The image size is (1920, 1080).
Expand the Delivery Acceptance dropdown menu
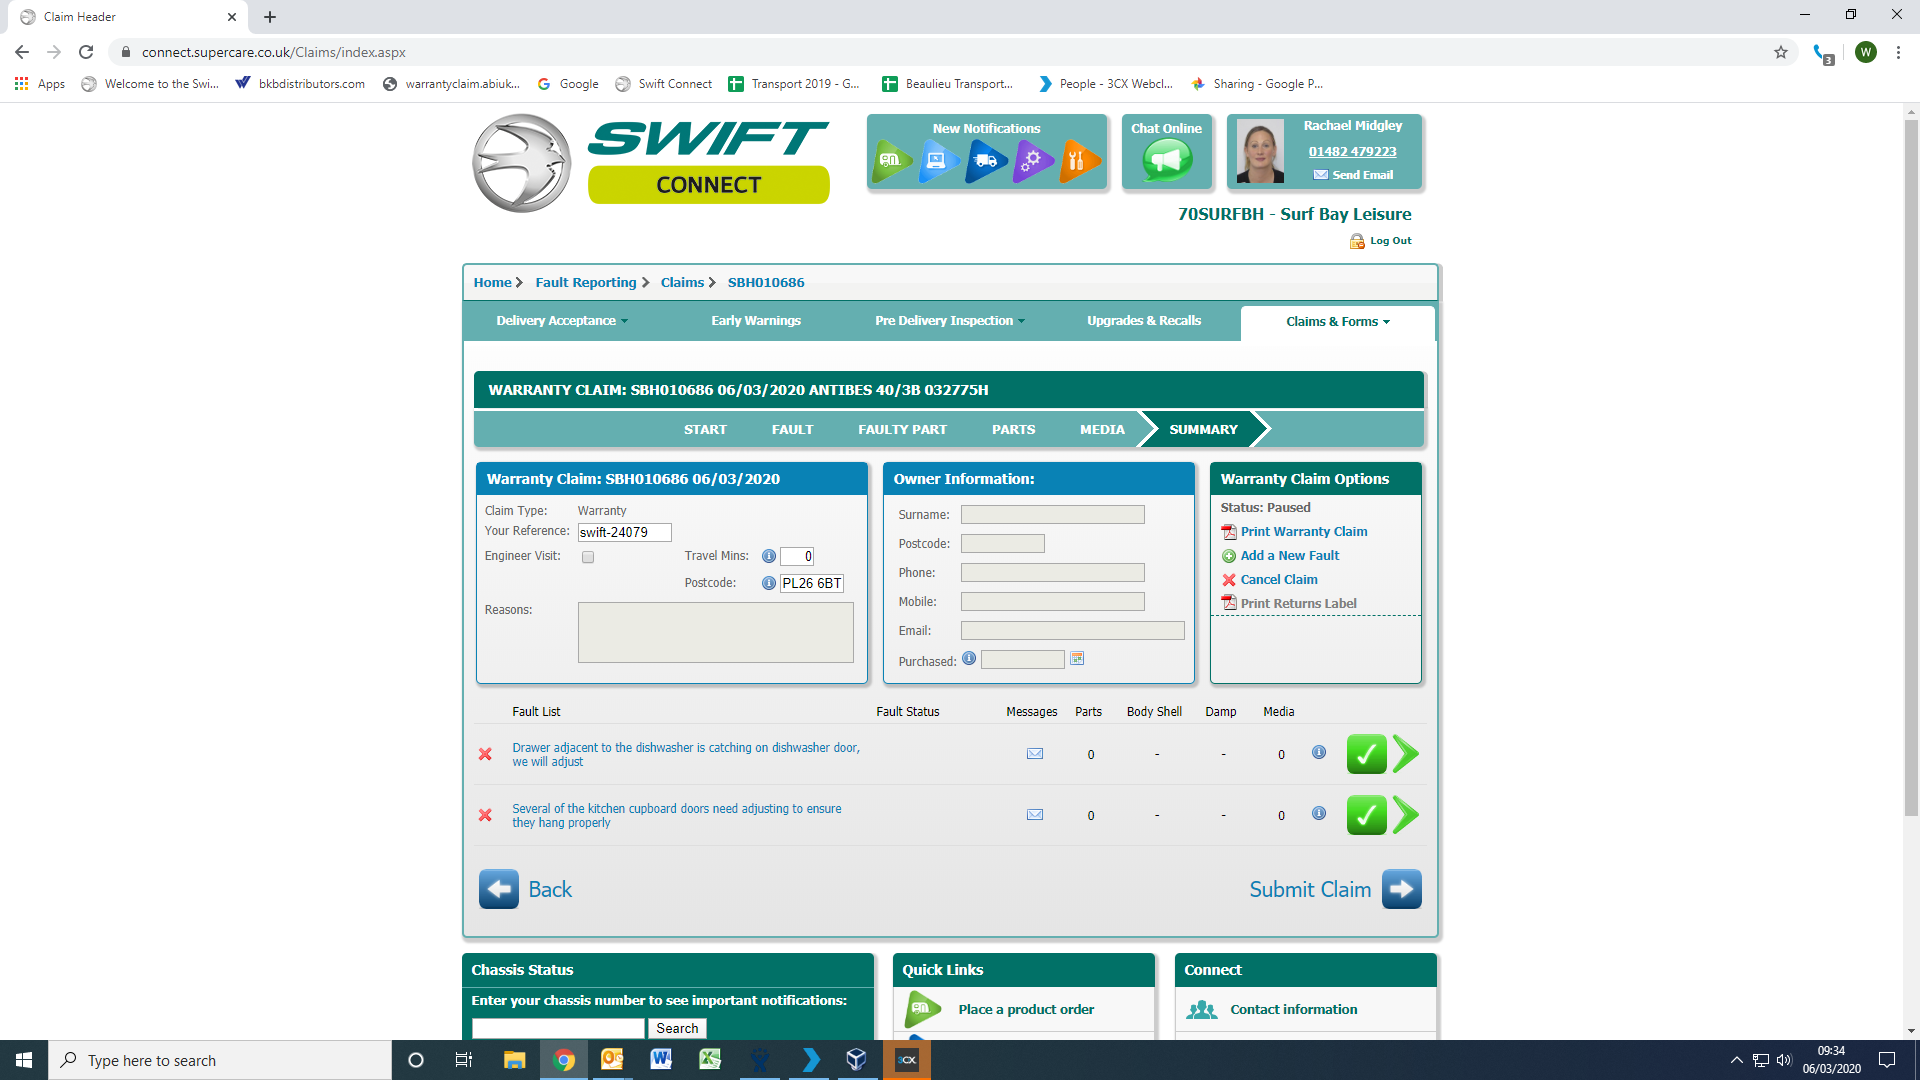(x=562, y=321)
